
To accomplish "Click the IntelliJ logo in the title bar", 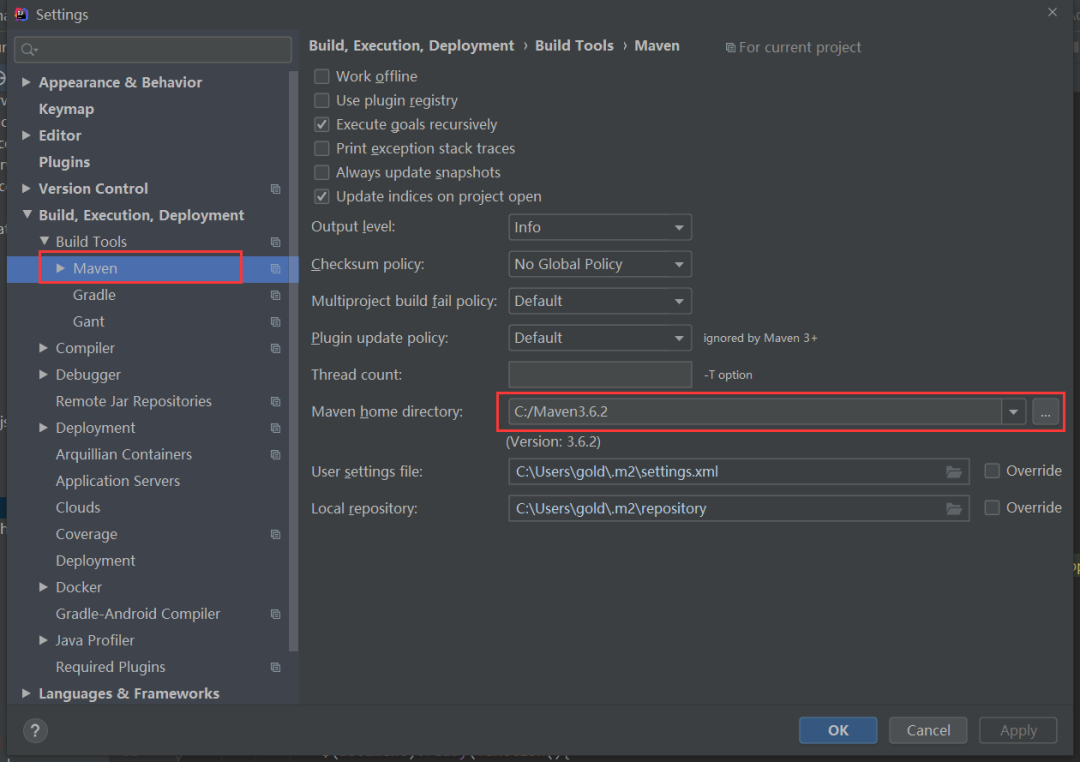I will click(x=21, y=14).
